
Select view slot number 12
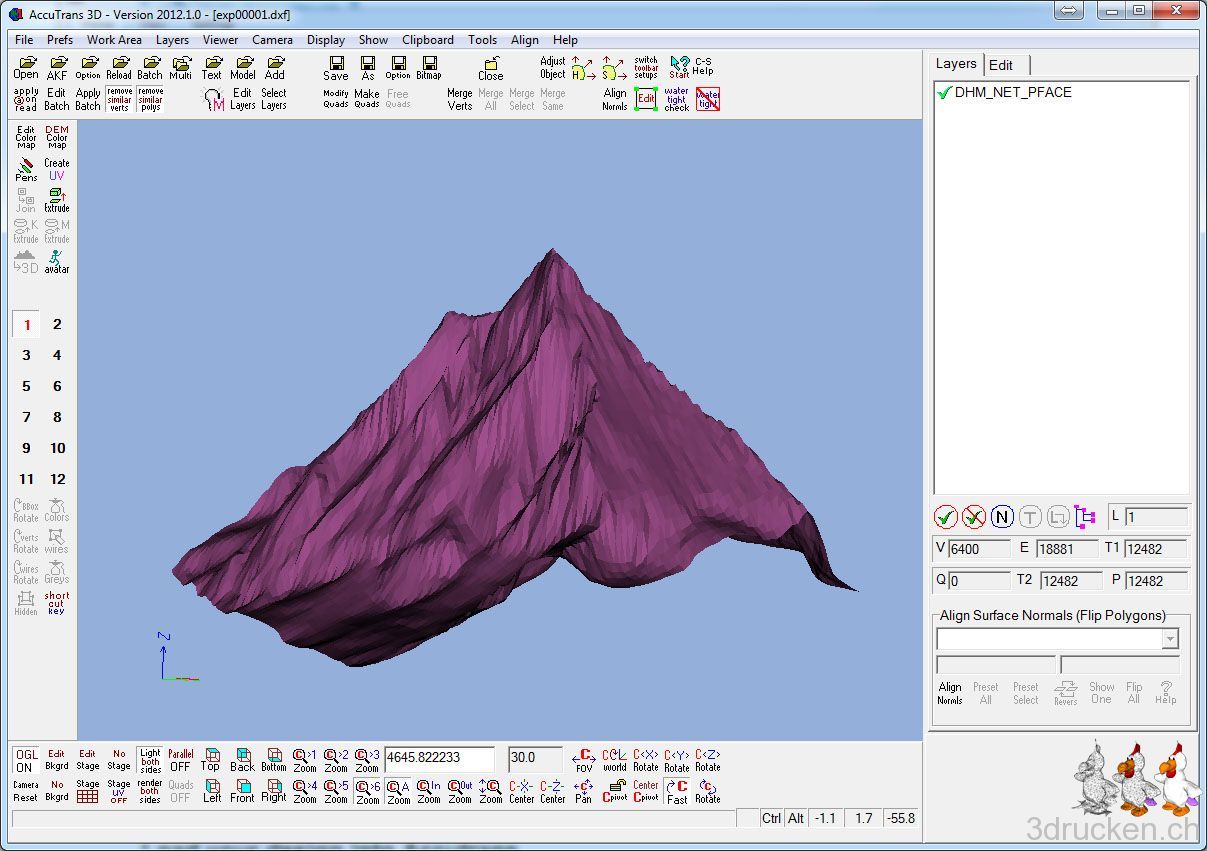coord(57,479)
